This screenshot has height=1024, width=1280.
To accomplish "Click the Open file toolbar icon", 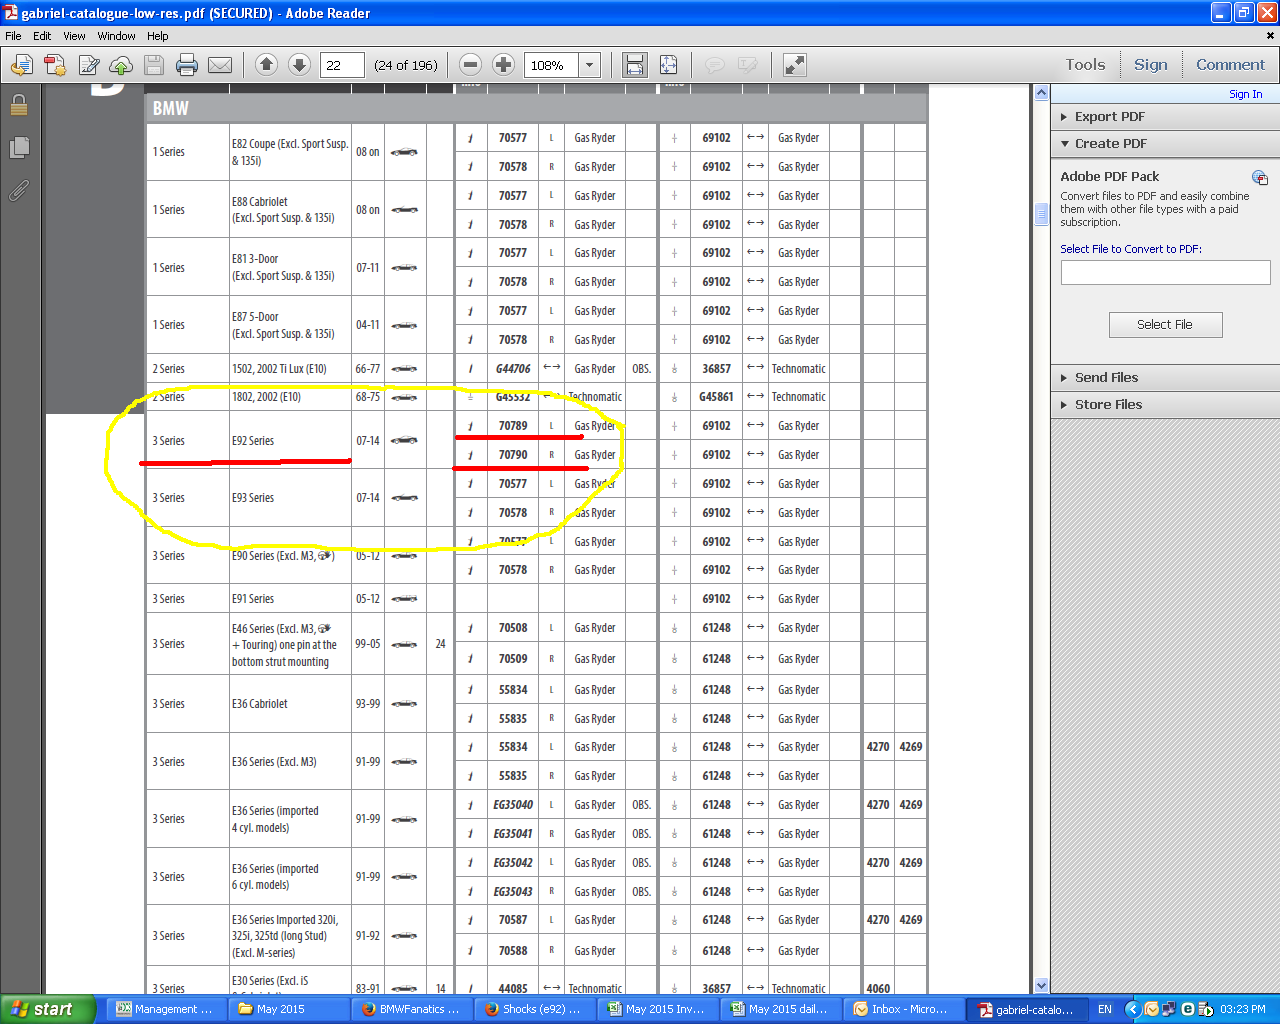I will [x=21, y=65].
